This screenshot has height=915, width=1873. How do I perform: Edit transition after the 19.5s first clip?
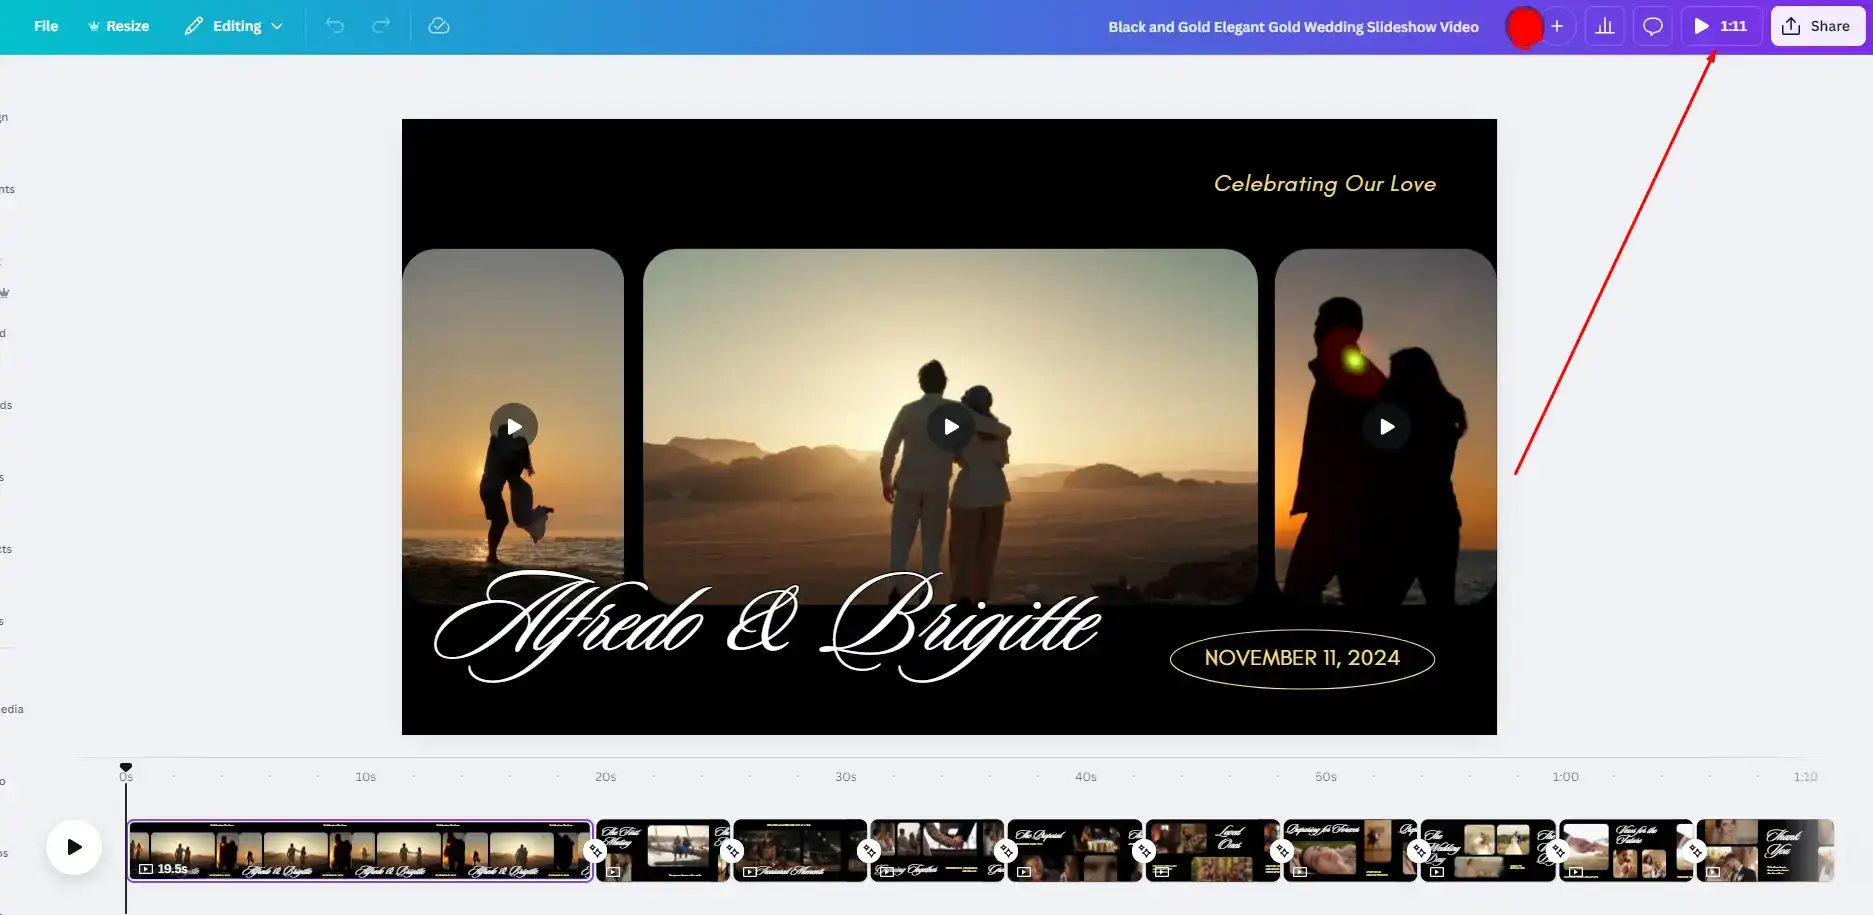(x=595, y=851)
